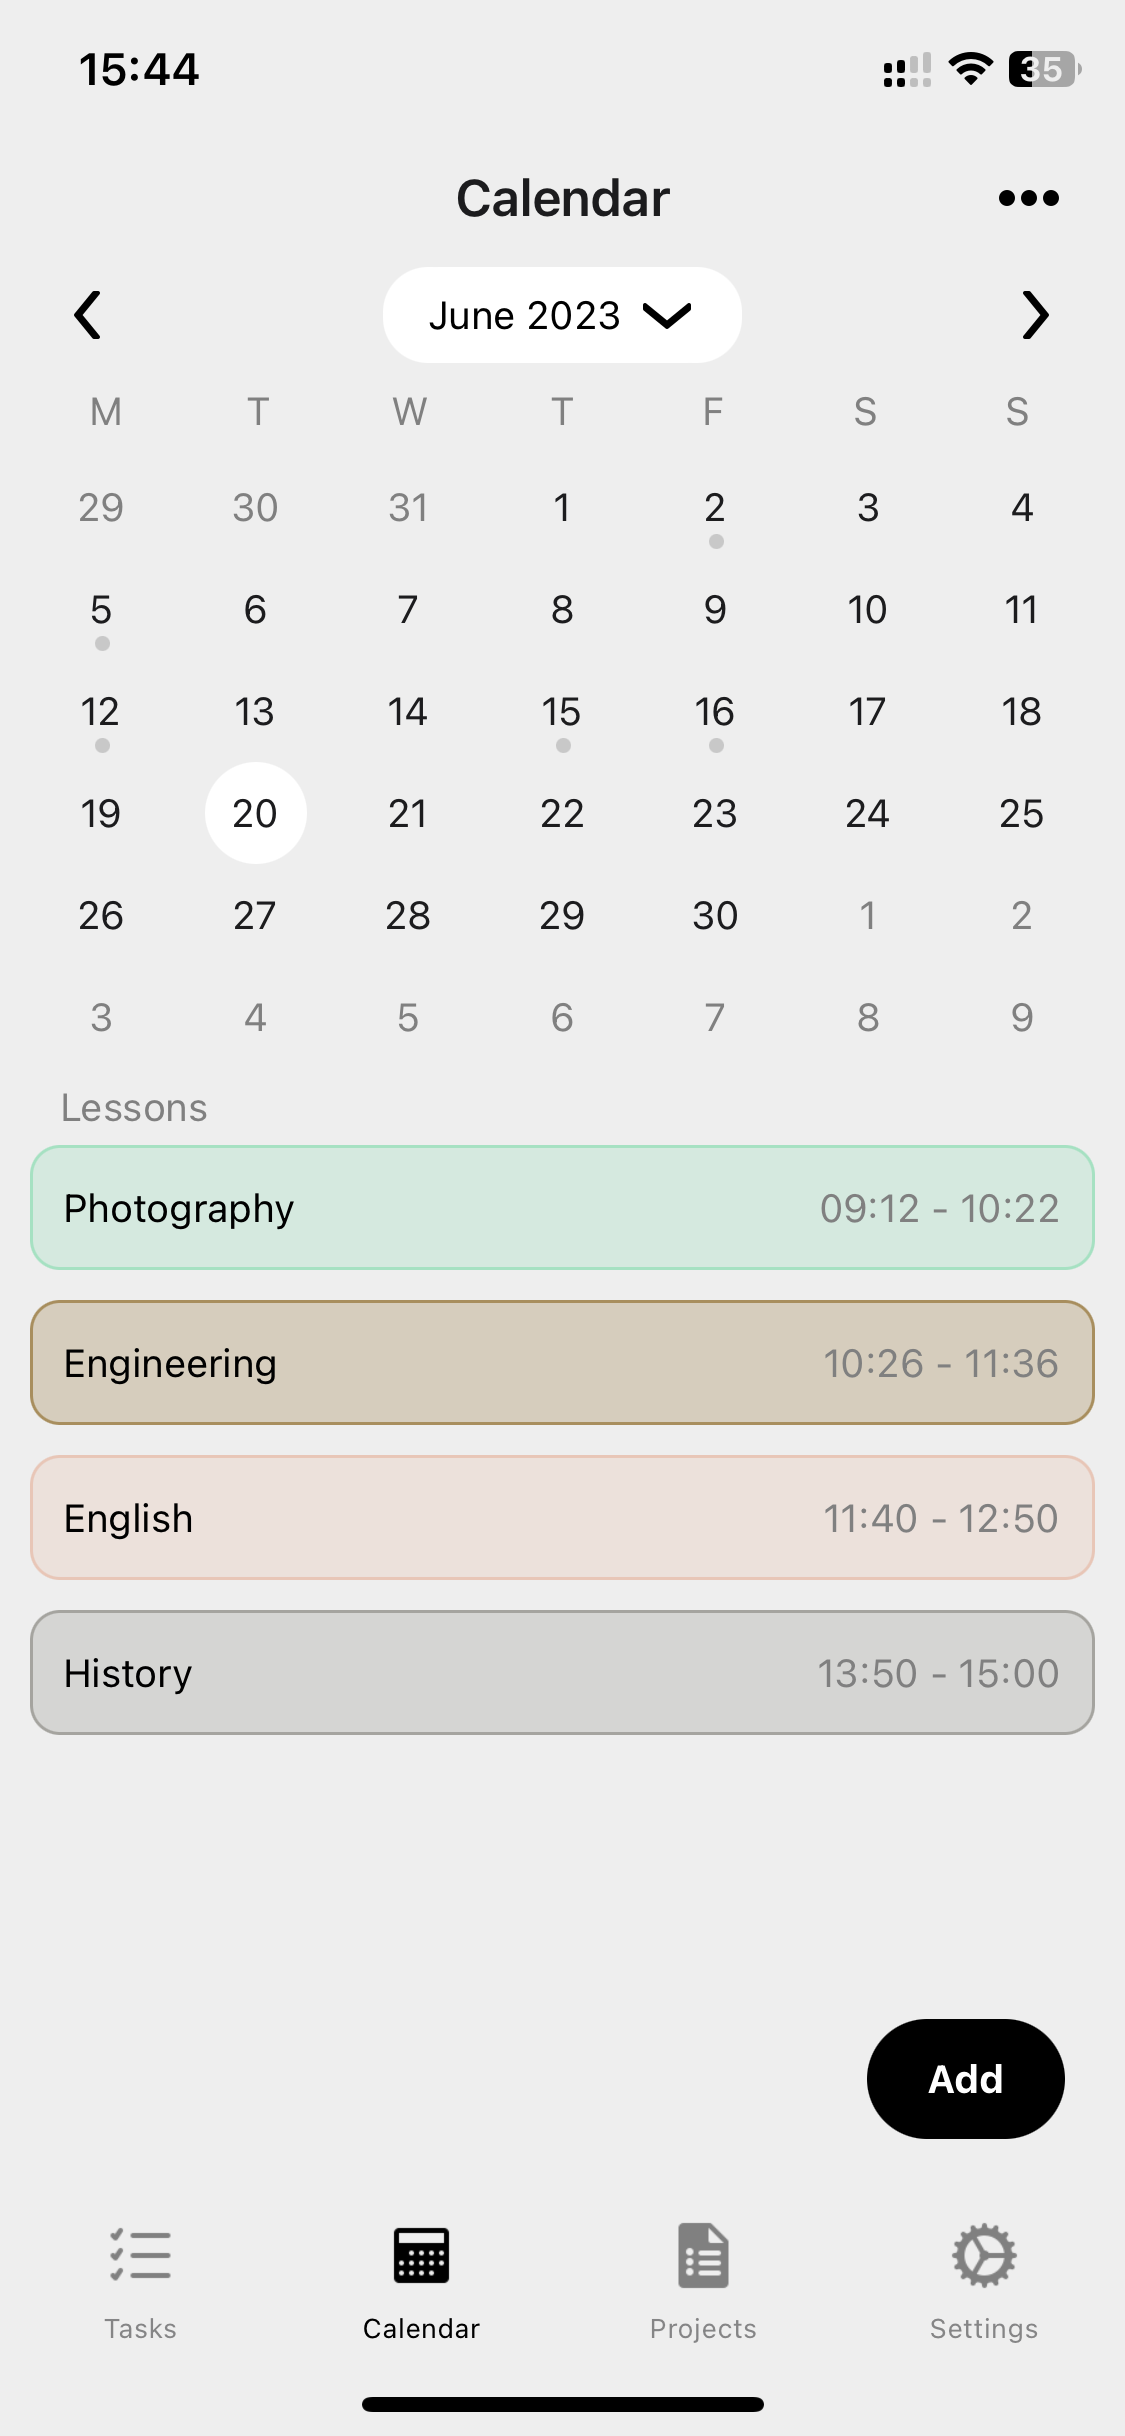Screen dimensions: 1125x2436
Task: Open the English lesson from 11:40
Action: coord(562,1518)
